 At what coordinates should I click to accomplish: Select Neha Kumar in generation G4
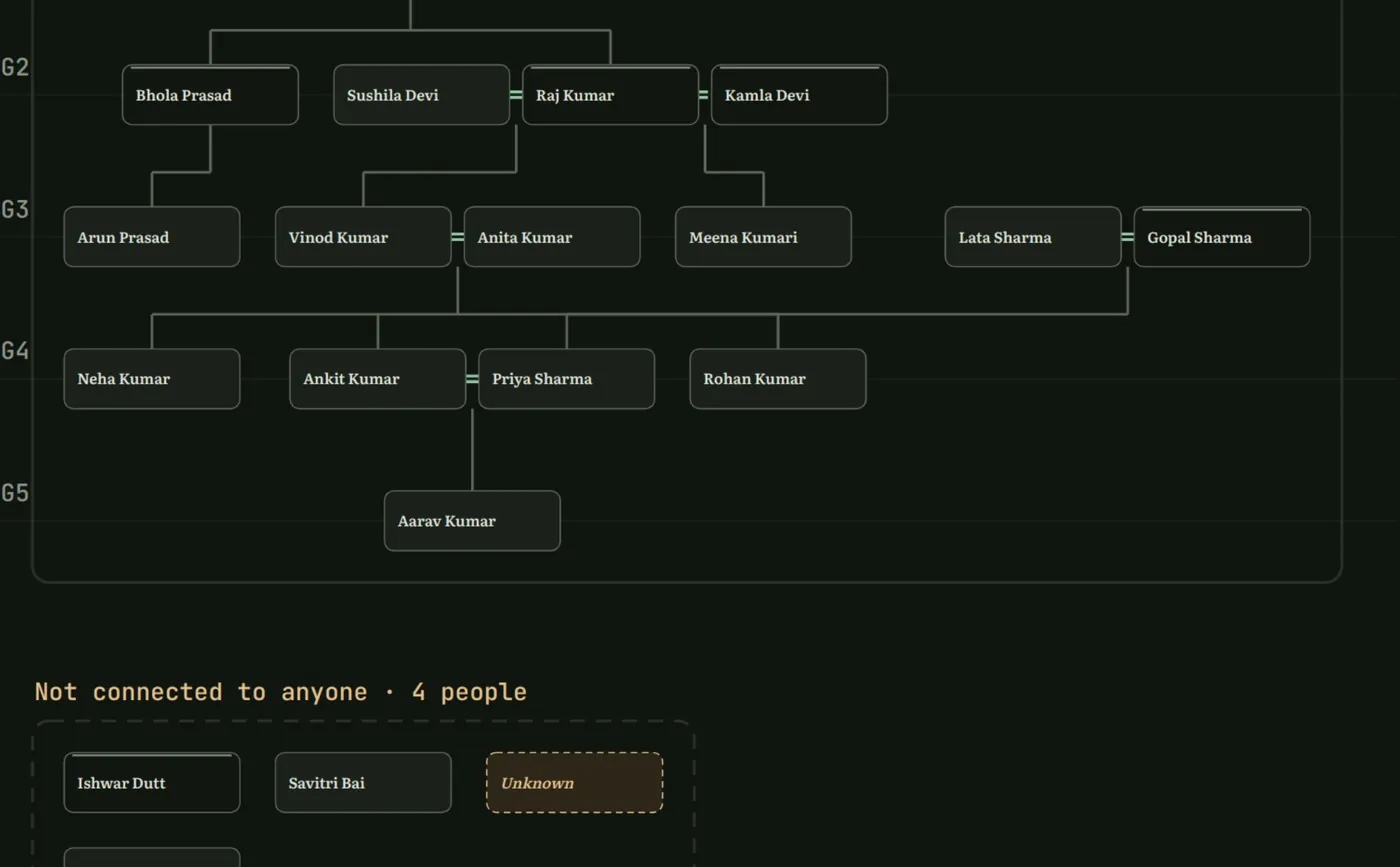click(152, 379)
